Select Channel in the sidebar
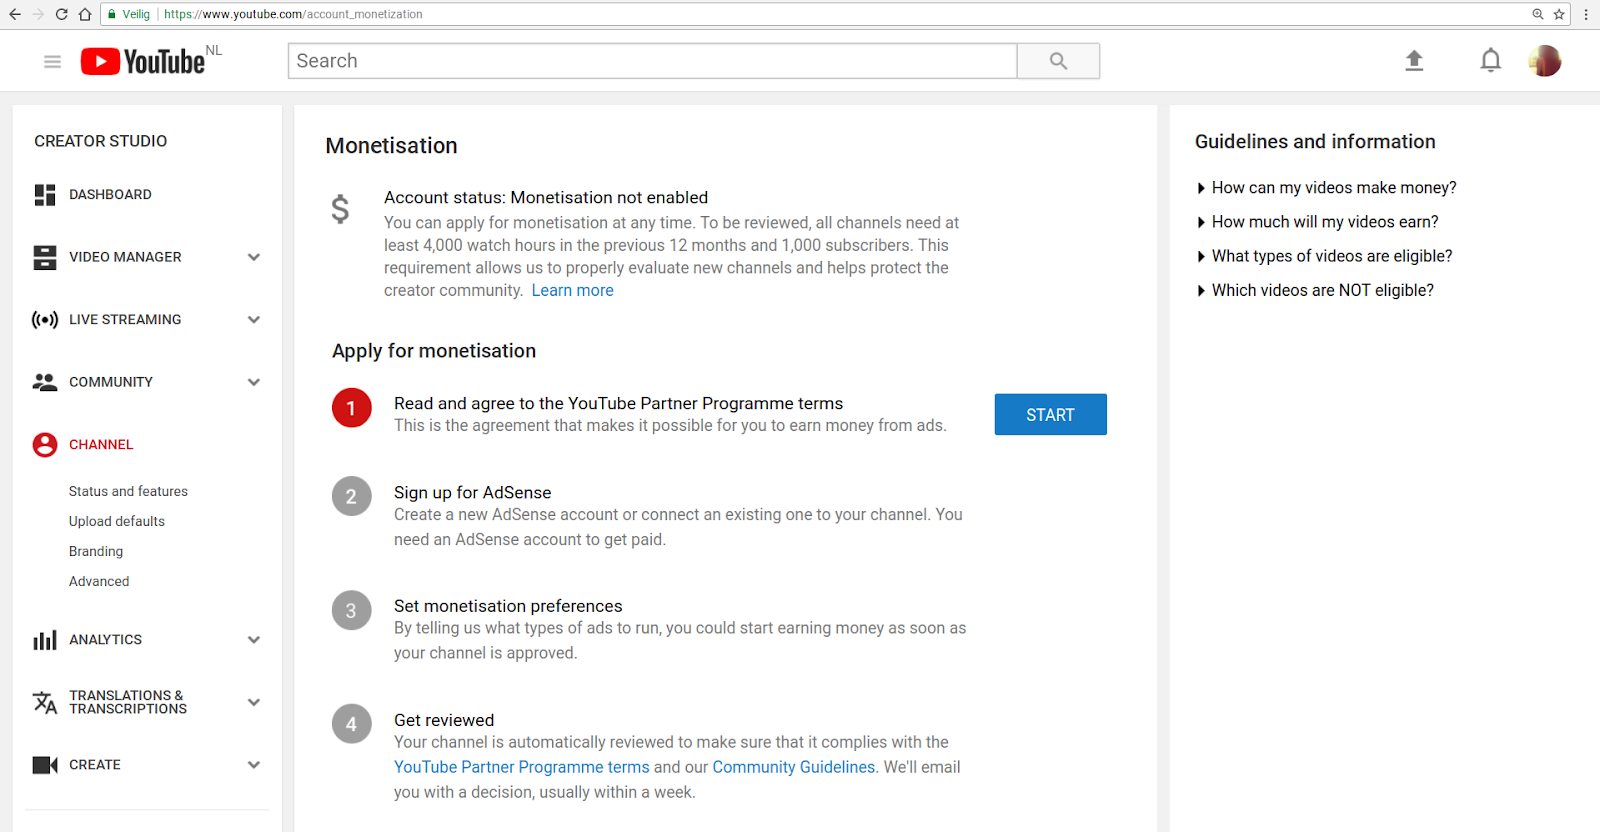Screen dimensions: 1600x832 pyautogui.click(x=101, y=445)
